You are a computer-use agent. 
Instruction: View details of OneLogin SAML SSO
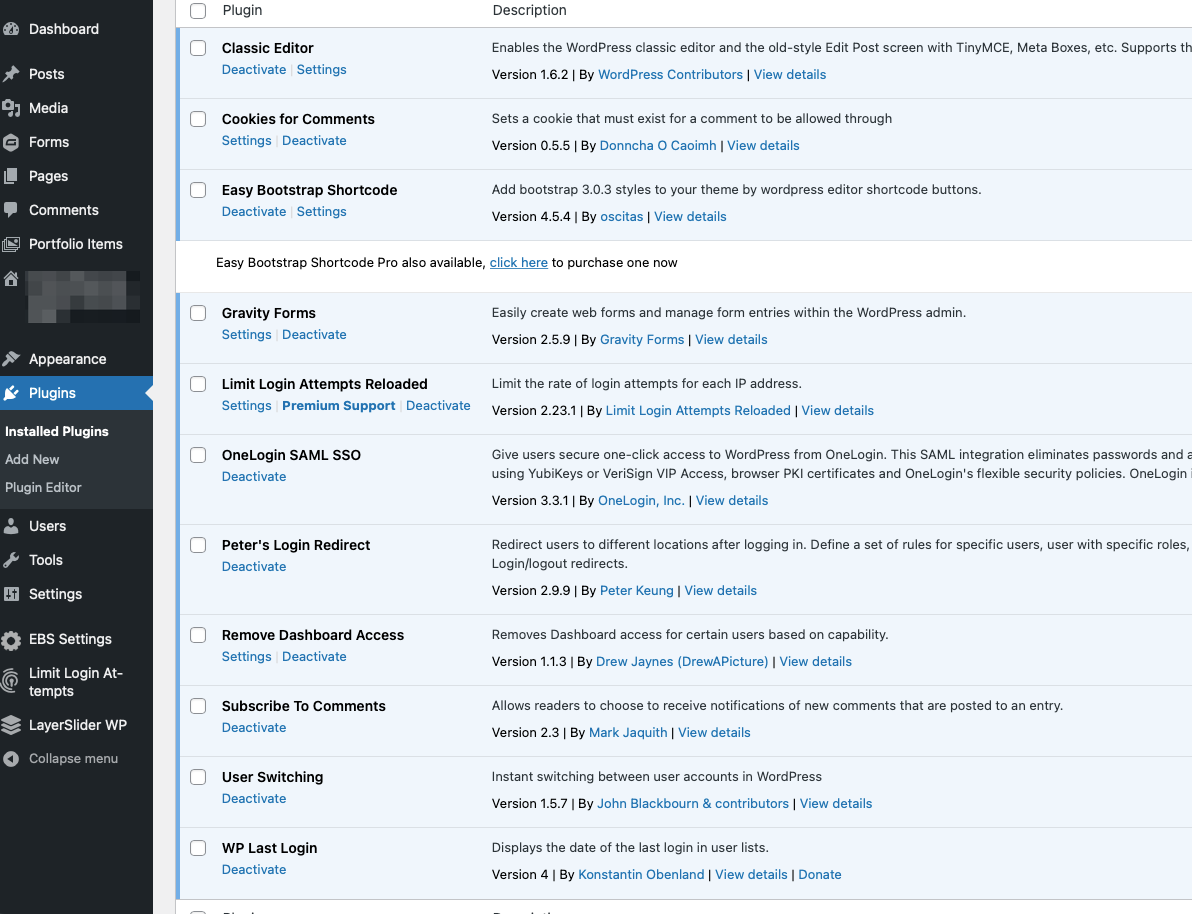click(x=732, y=500)
